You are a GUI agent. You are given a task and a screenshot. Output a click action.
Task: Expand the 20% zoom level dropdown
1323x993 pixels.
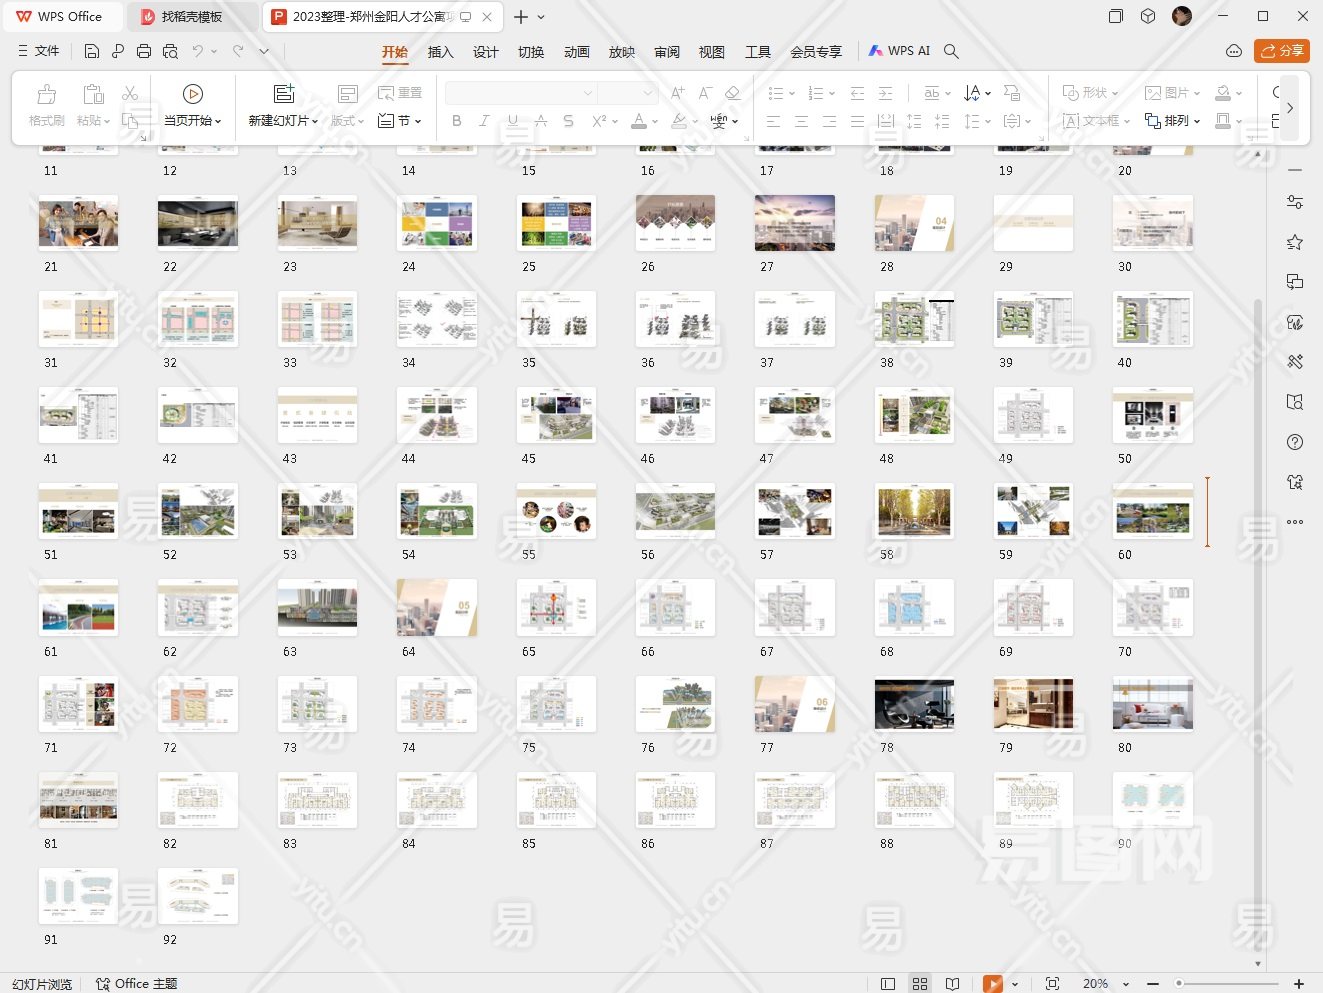point(1126,984)
